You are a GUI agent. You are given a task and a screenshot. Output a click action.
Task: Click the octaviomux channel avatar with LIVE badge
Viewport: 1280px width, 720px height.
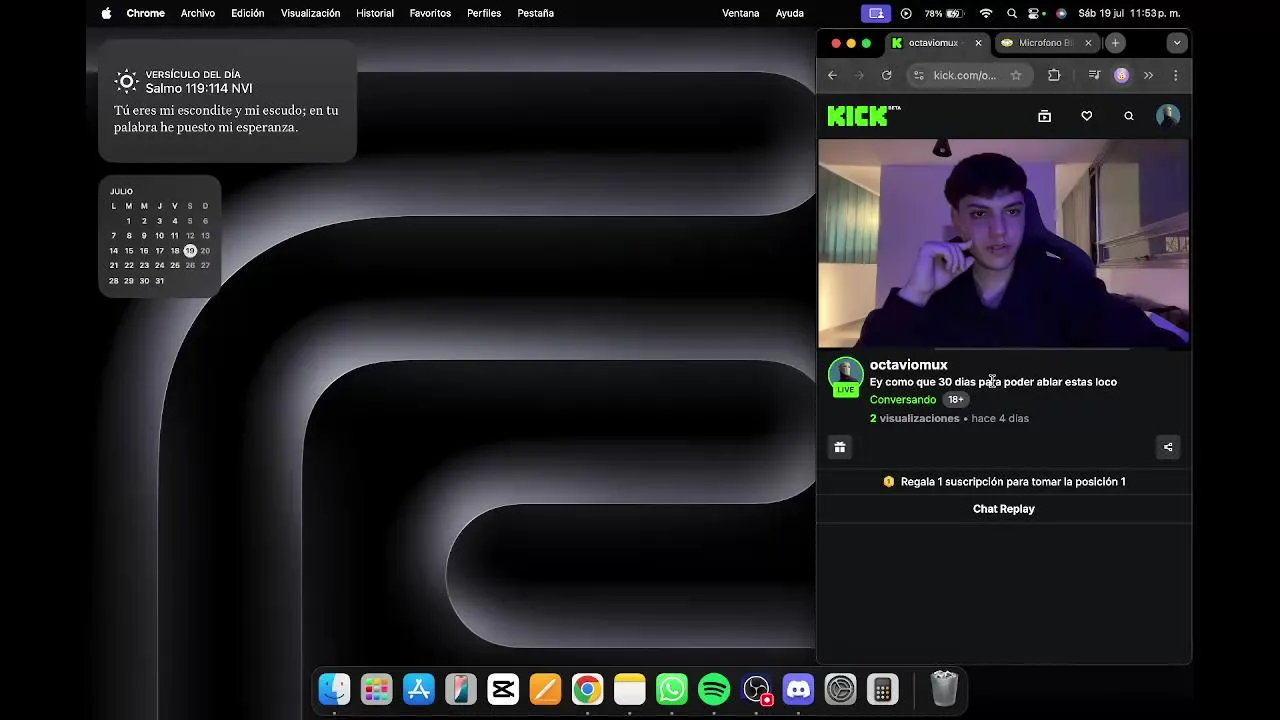pos(845,377)
